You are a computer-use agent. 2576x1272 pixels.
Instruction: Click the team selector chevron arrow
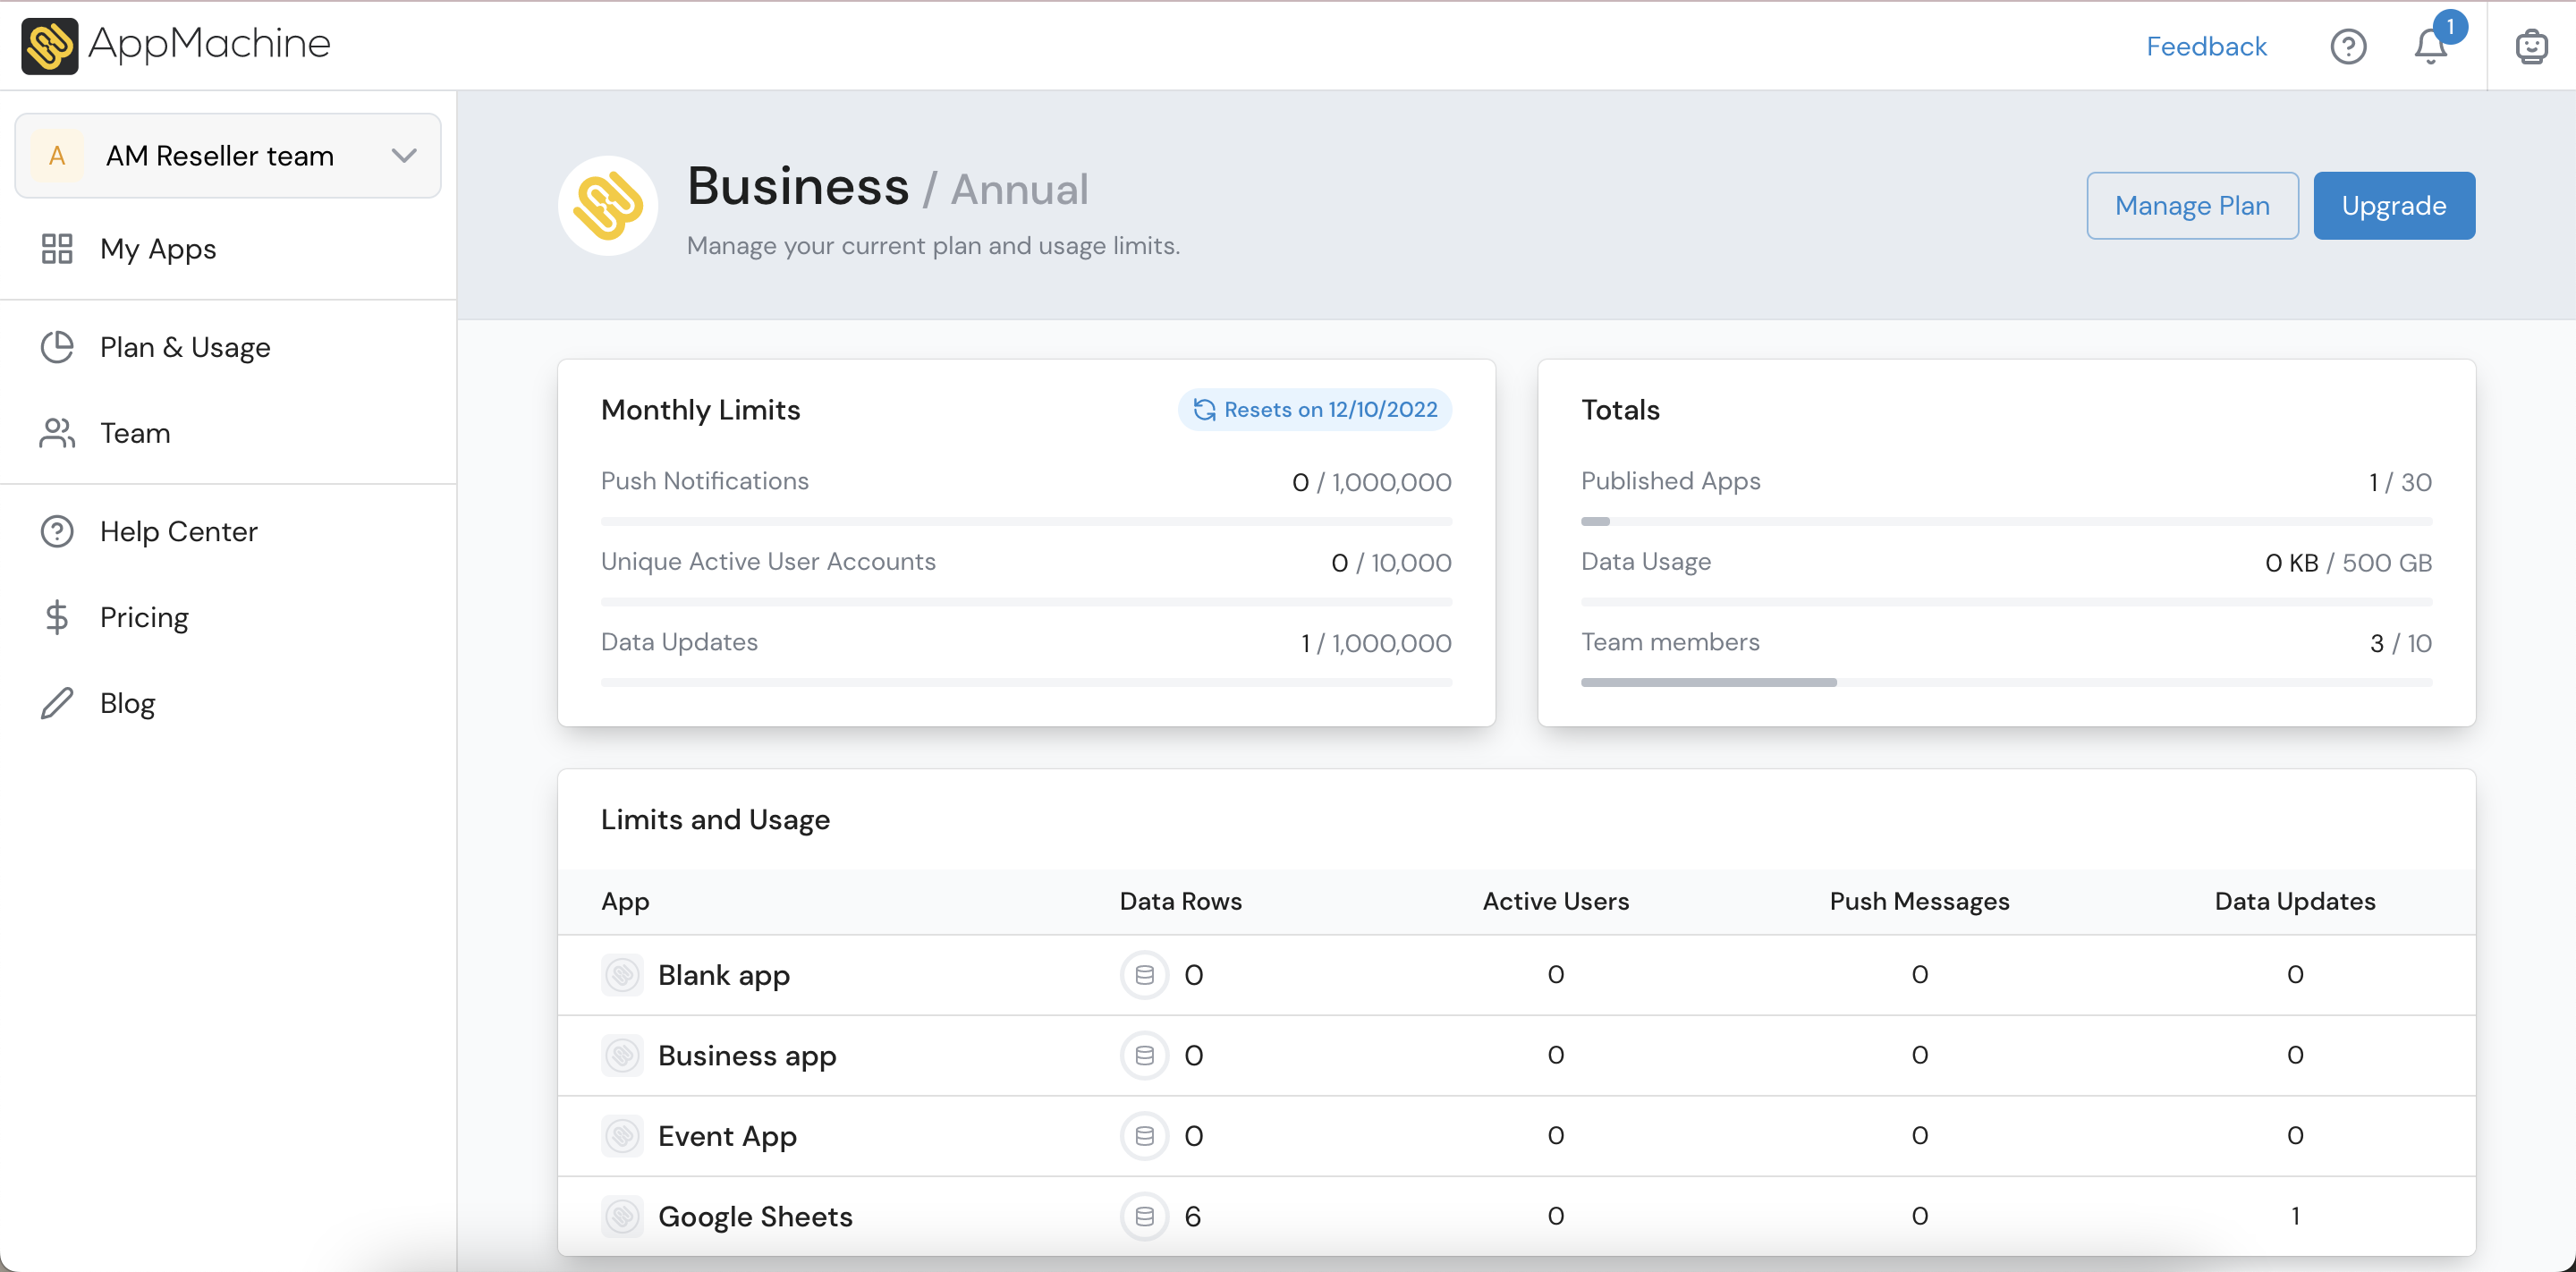coord(404,156)
